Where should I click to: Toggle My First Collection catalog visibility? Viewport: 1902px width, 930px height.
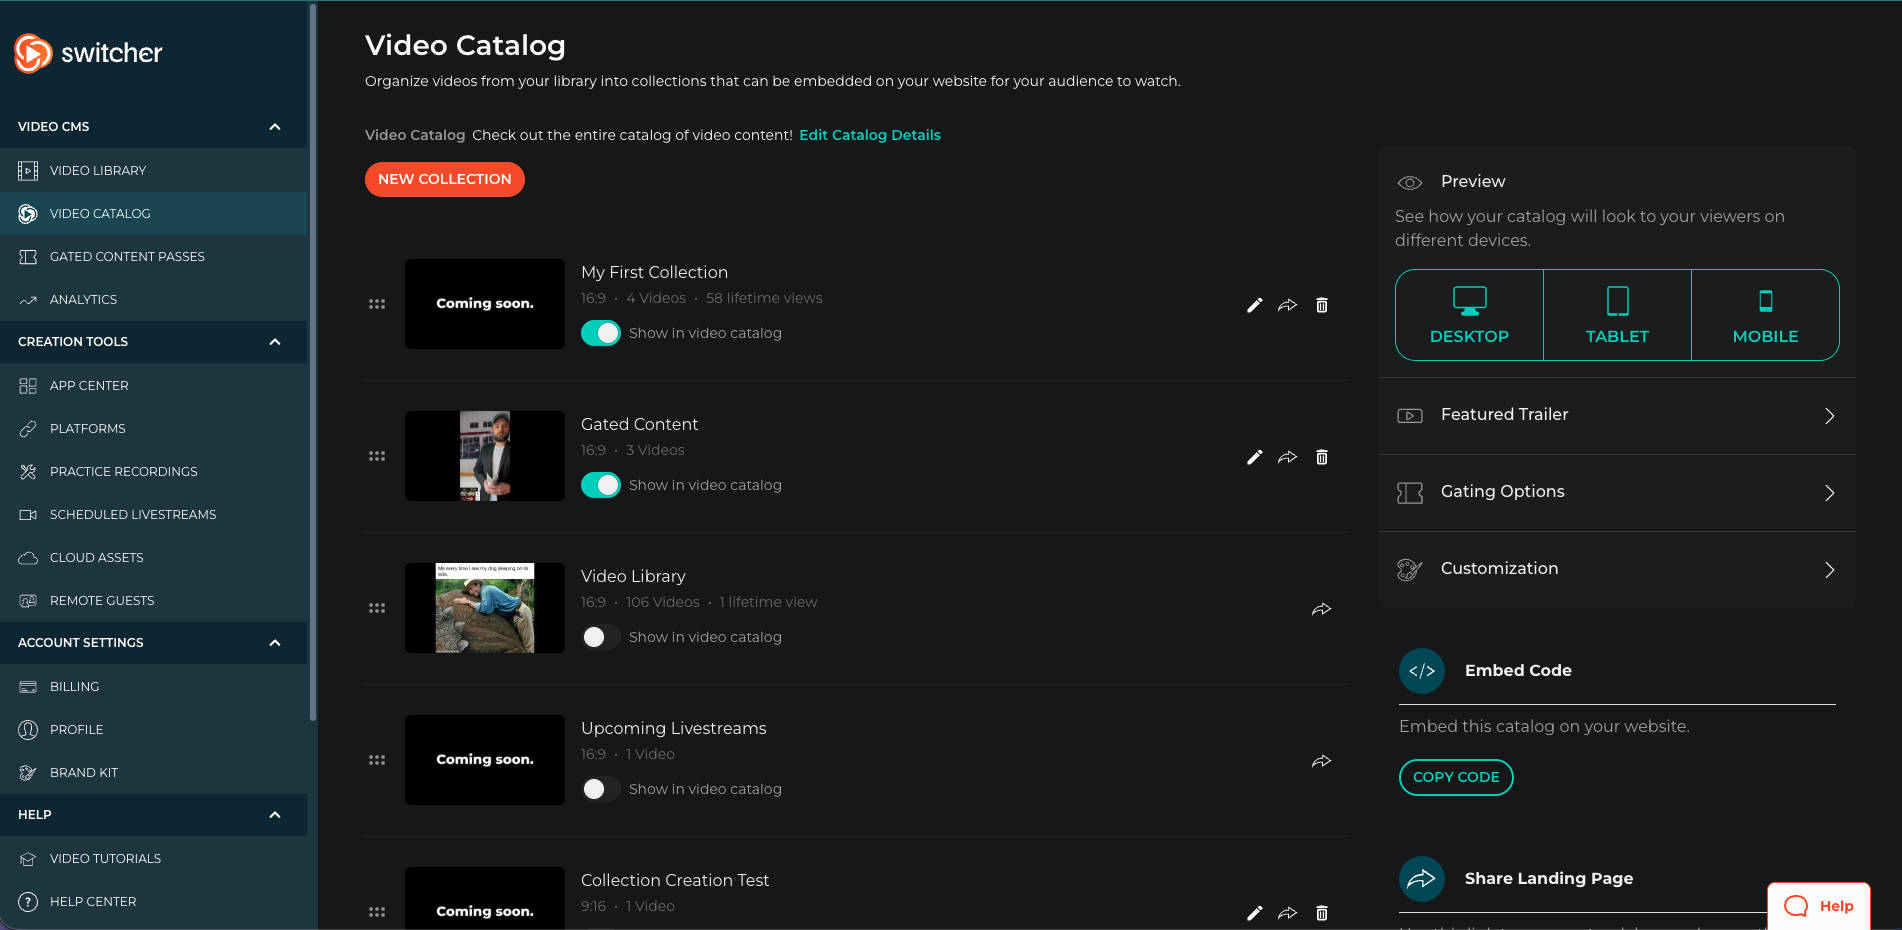601,333
